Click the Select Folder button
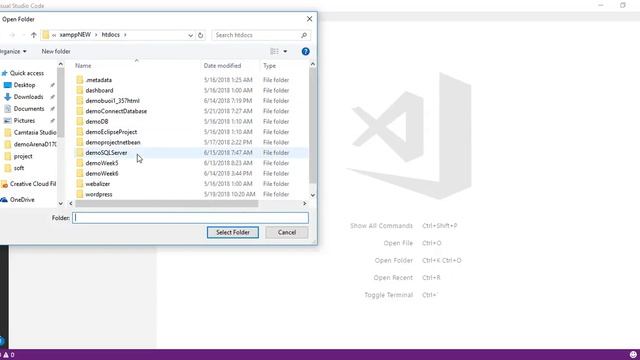Viewport: 640px width, 360px height. [x=233, y=232]
